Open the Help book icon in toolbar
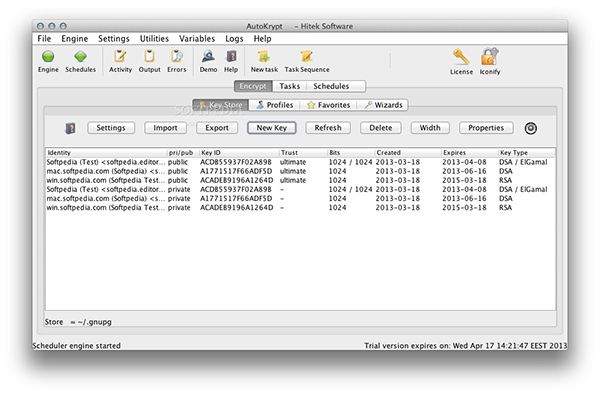This screenshot has height=395, width=600. pyautogui.click(x=231, y=57)
